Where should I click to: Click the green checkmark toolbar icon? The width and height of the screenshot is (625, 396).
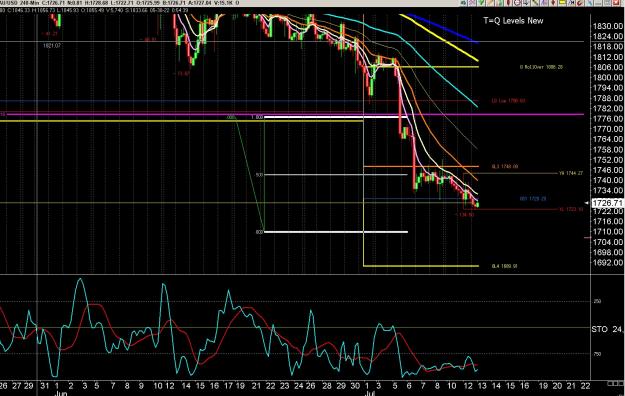click(x=481, y=2)
